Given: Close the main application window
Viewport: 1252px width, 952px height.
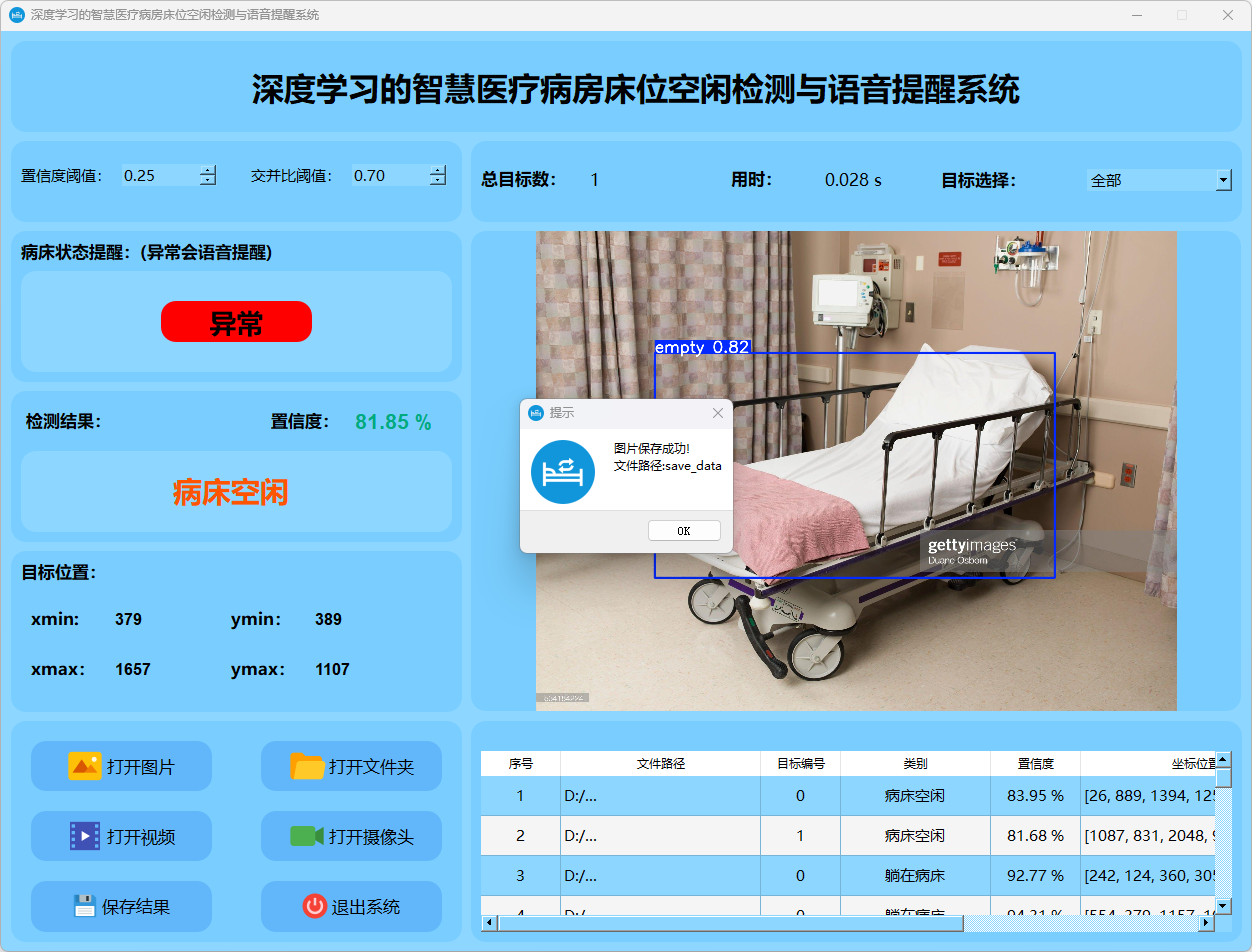Looking at the screenshot, I should click(x=1228, y=15).
